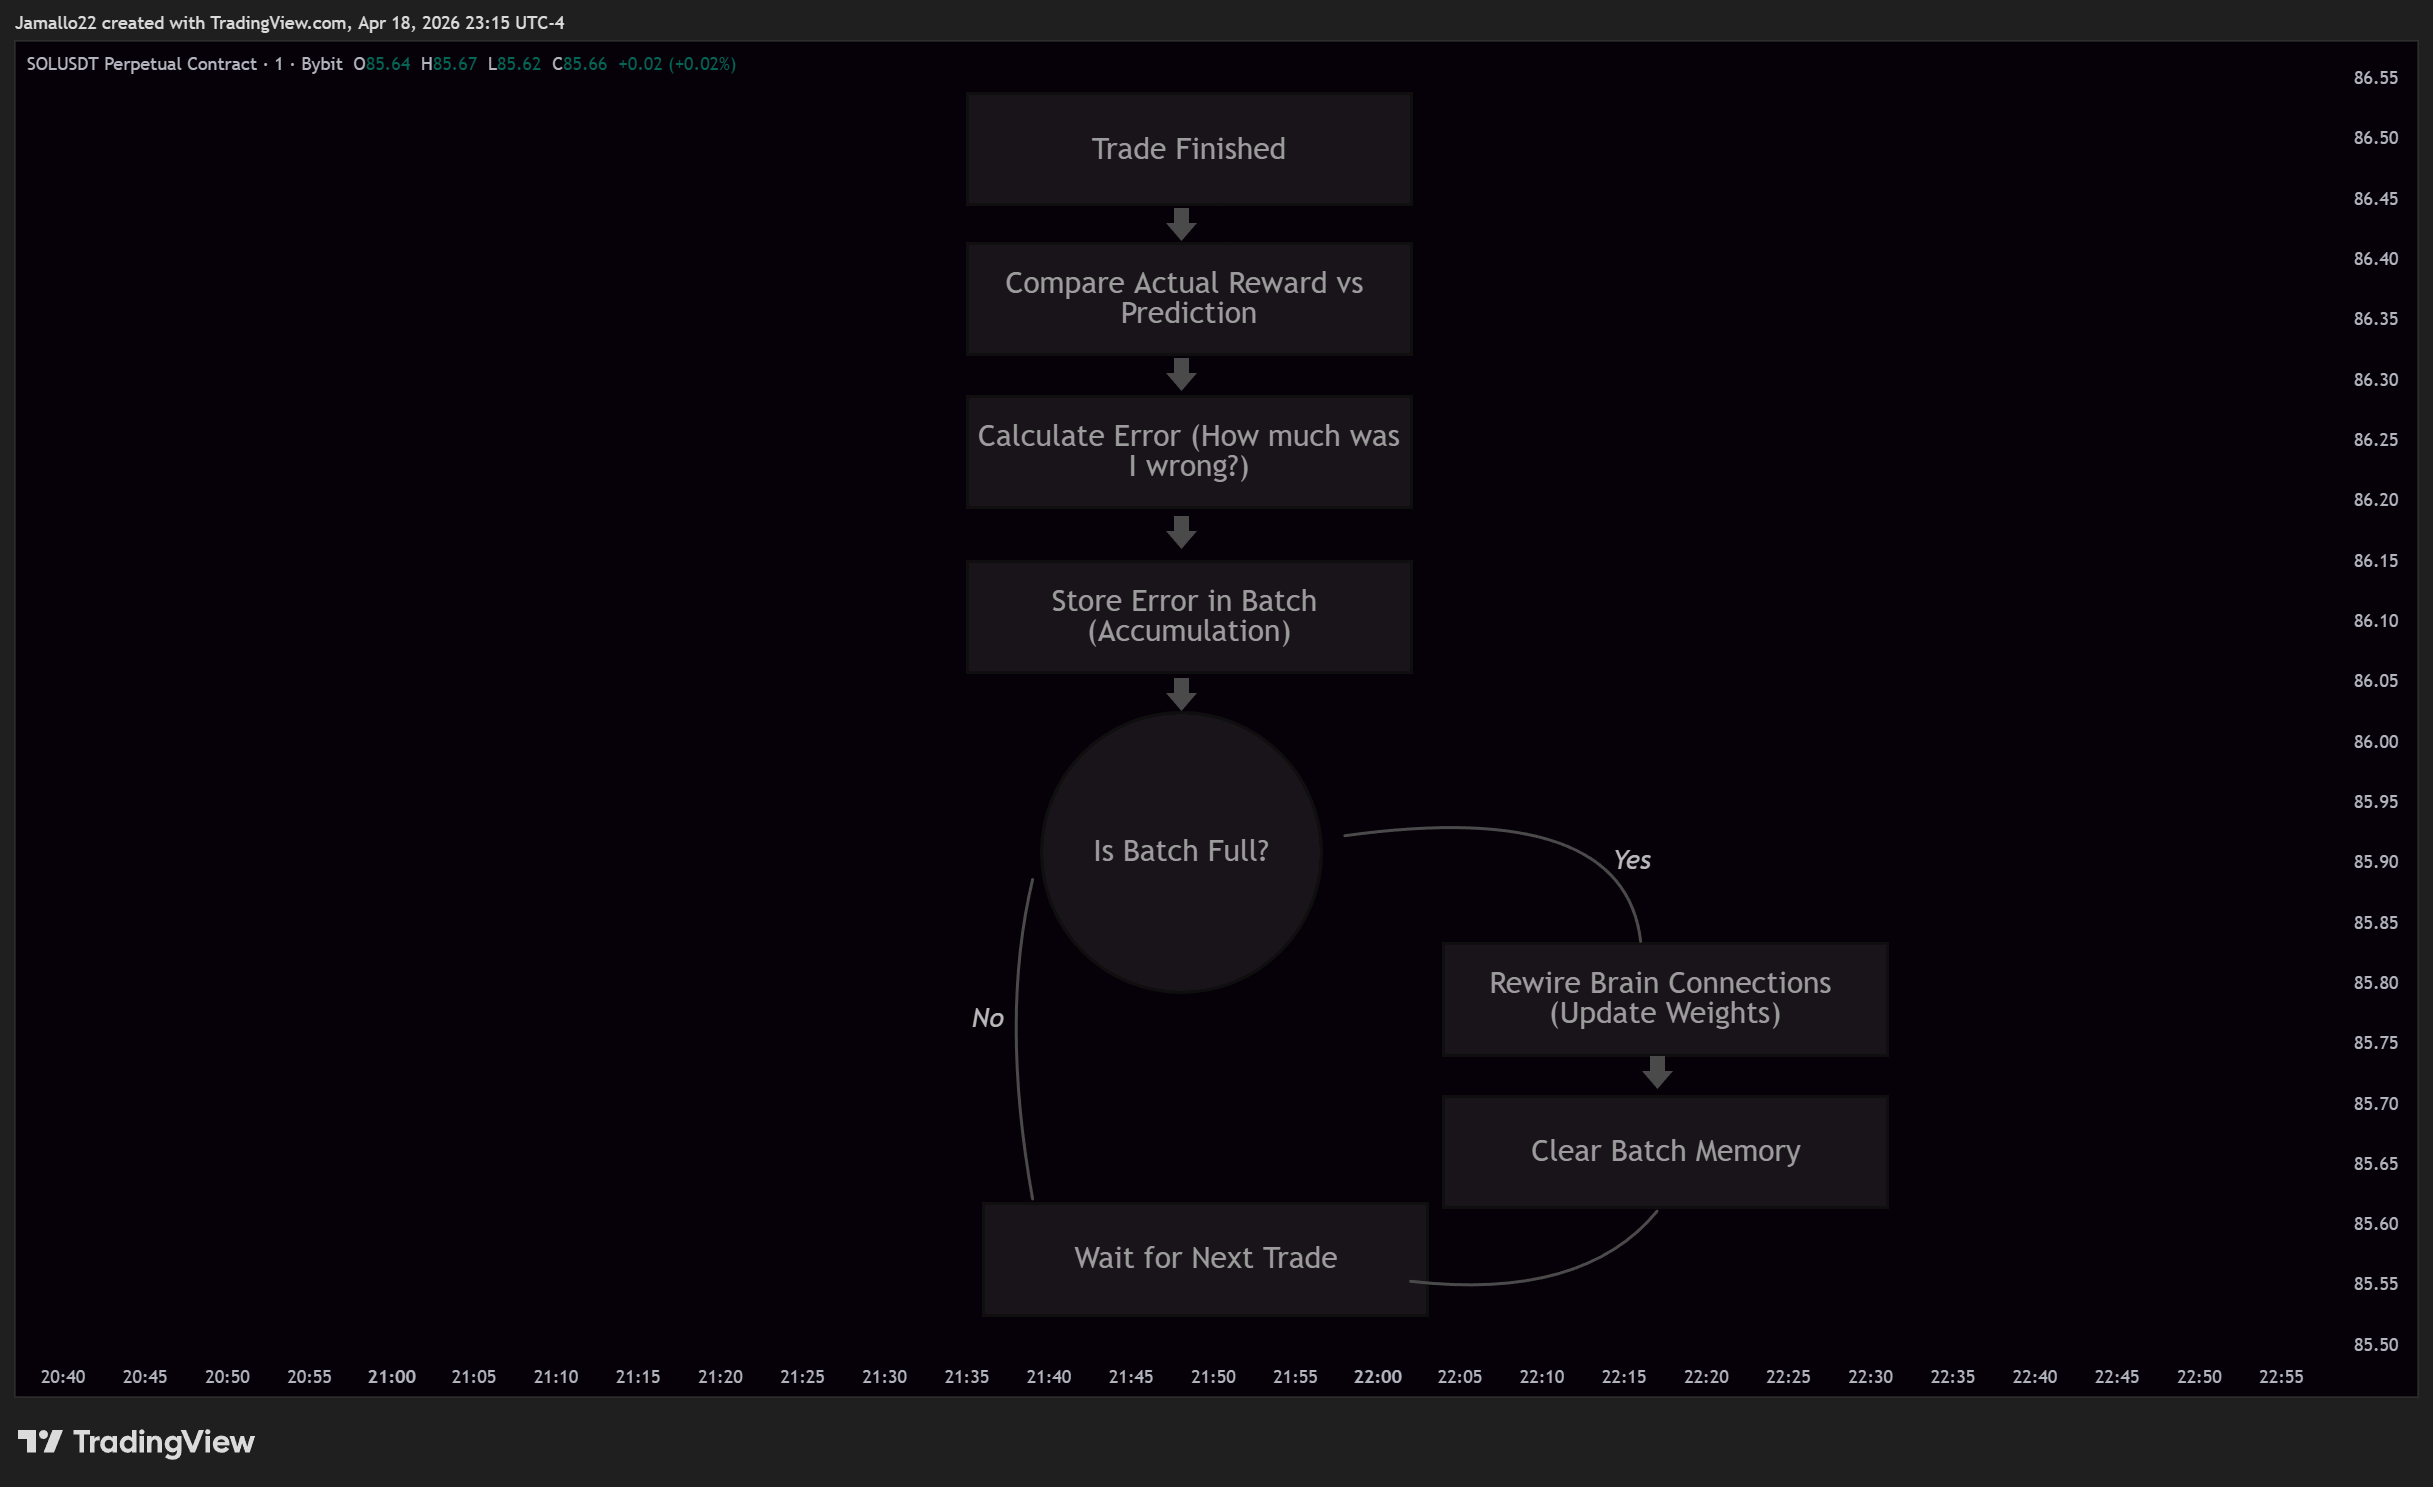Click the "SOLUSDT Perpetual Contract" symbol title

pyautogui.click(x=141, y=64)
